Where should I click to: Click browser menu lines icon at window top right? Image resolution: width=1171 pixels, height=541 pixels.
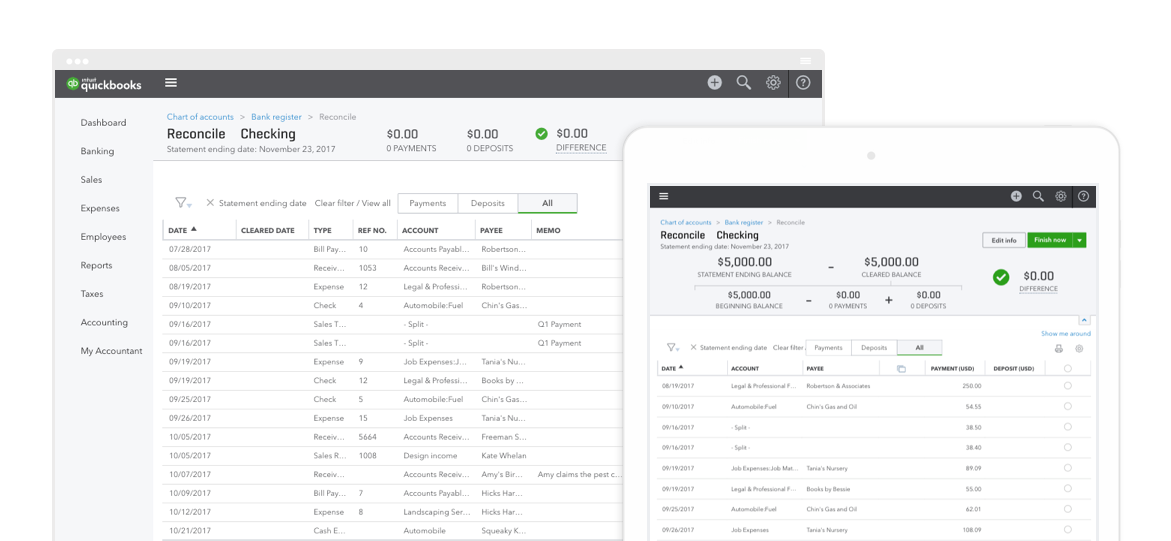click(805, 61)
